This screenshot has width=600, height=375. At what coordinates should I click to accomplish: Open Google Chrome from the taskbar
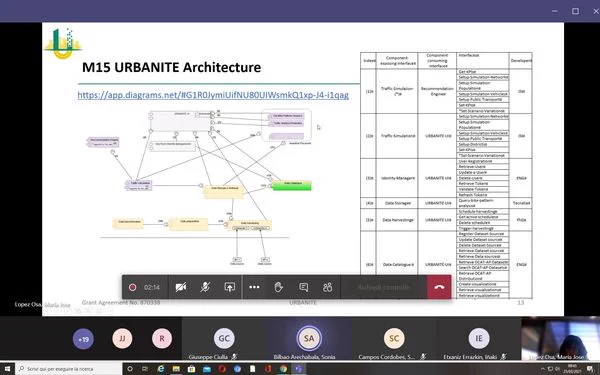(283, 369)
